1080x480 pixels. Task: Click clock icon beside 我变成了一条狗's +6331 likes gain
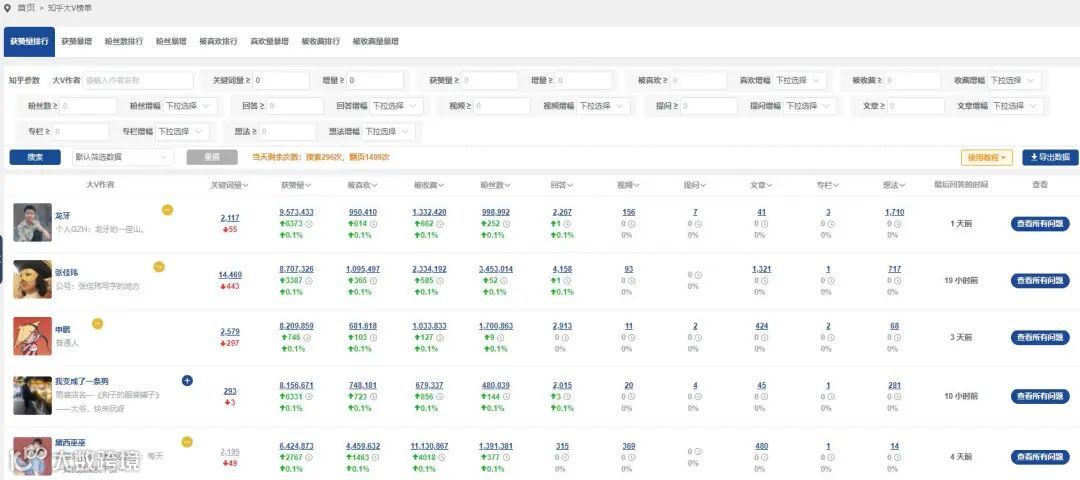[309, 397]
